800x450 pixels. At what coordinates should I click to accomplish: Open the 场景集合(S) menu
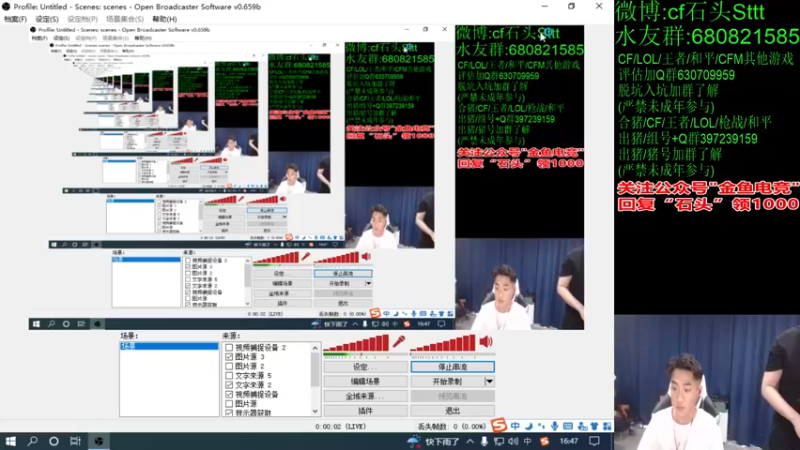(x=124, y=19)
